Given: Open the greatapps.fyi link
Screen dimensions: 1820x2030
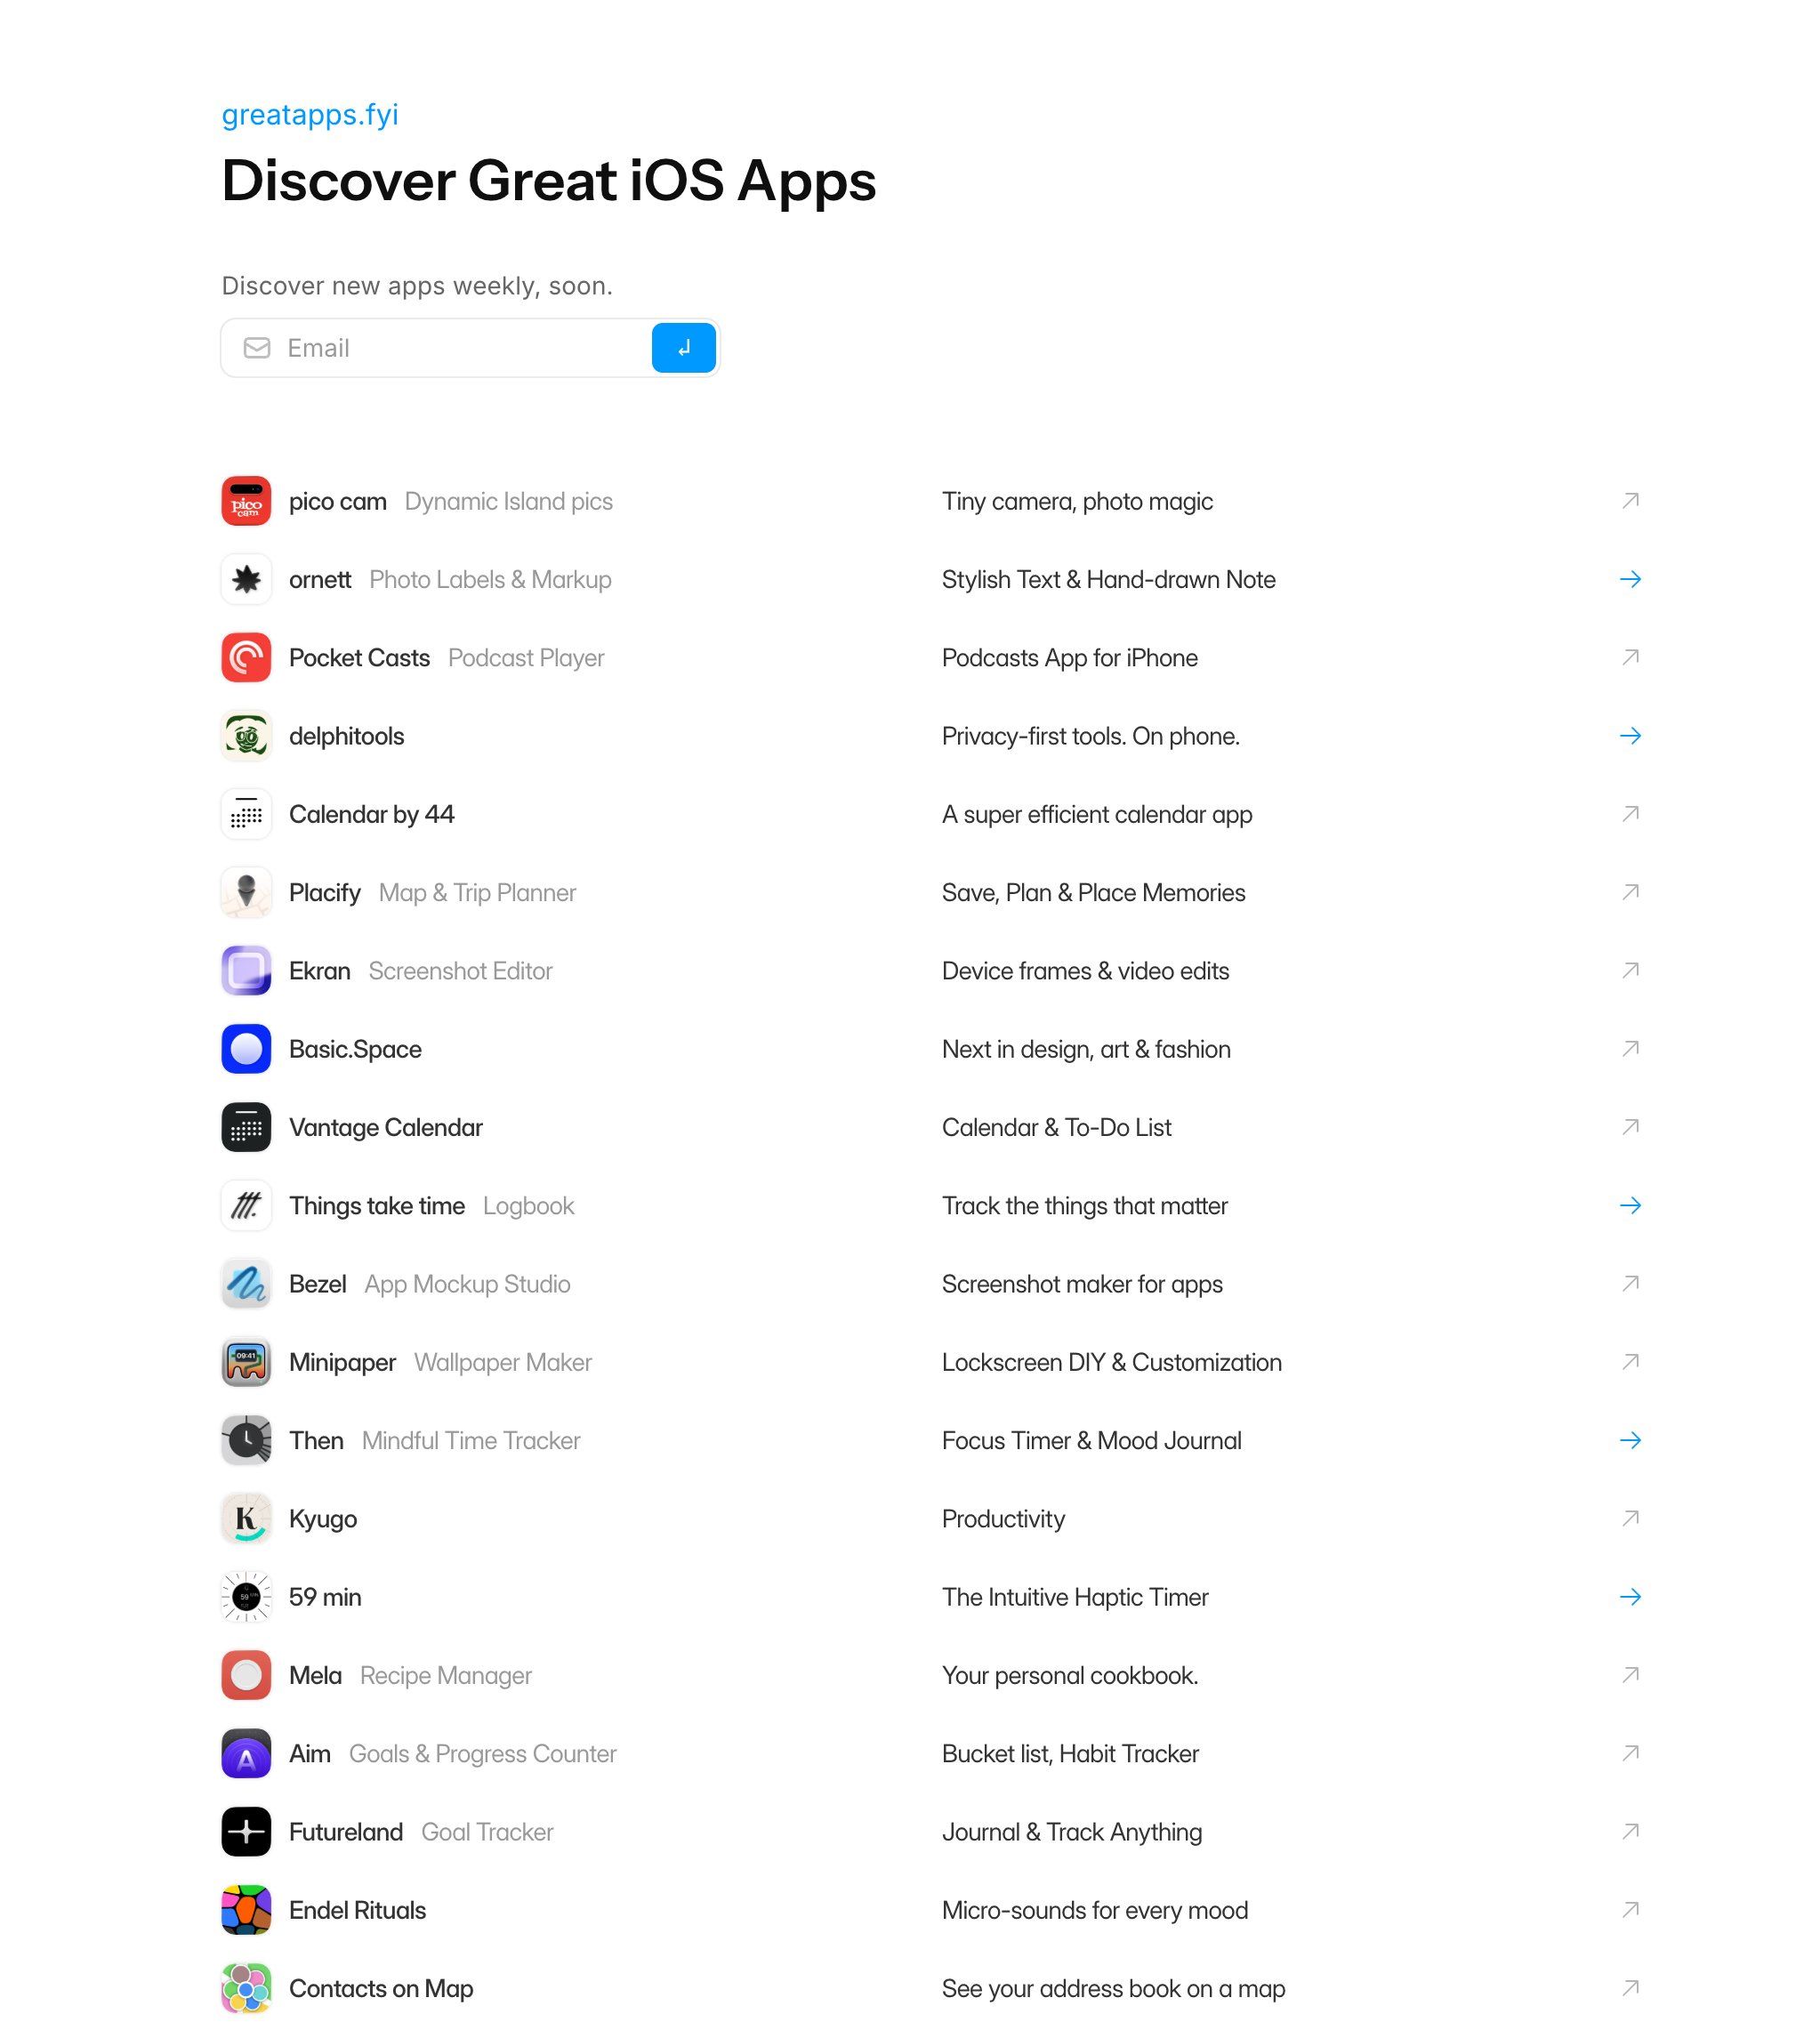Looking at the screenshot, I should (310, 115).
